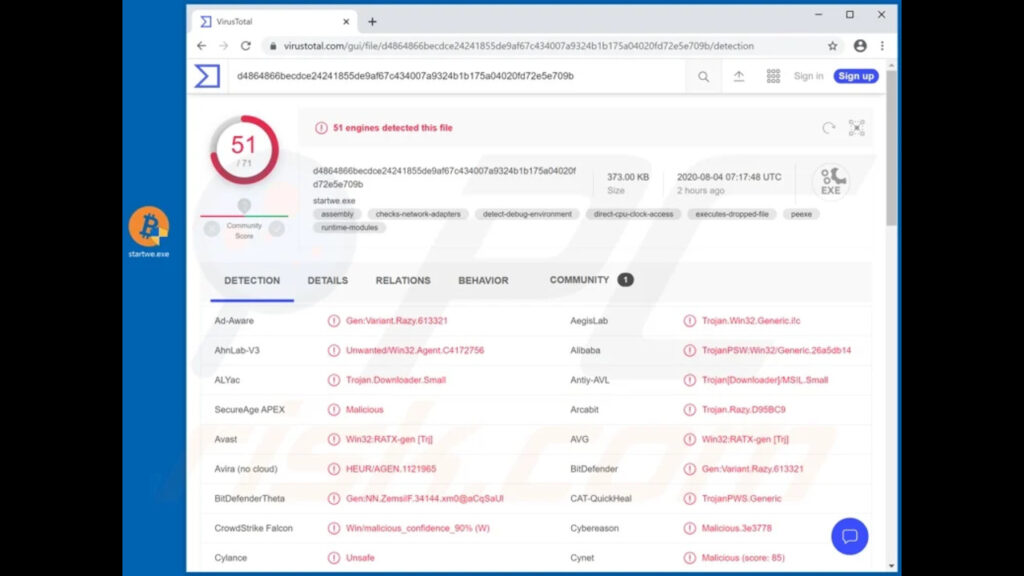Click the upload file icon

point(739,76)
